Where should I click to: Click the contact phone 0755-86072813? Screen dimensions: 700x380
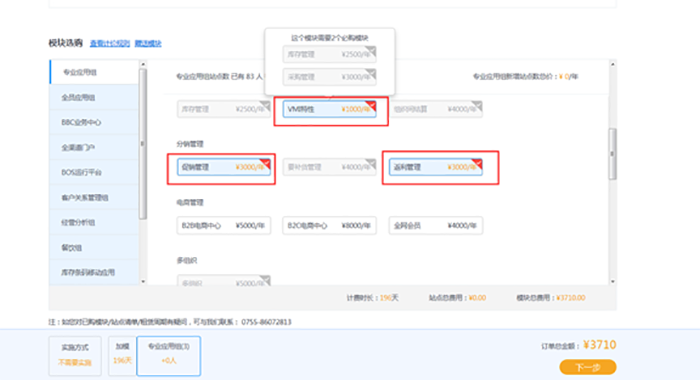click(x=267, y=322)
